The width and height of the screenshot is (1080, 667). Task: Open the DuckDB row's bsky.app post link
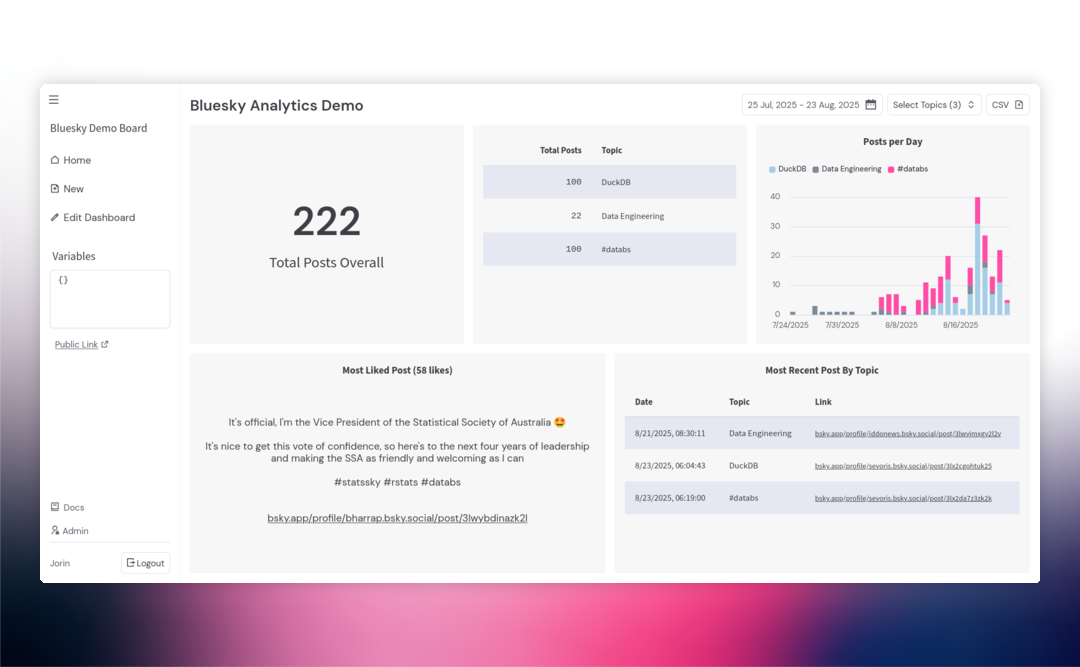903,465
